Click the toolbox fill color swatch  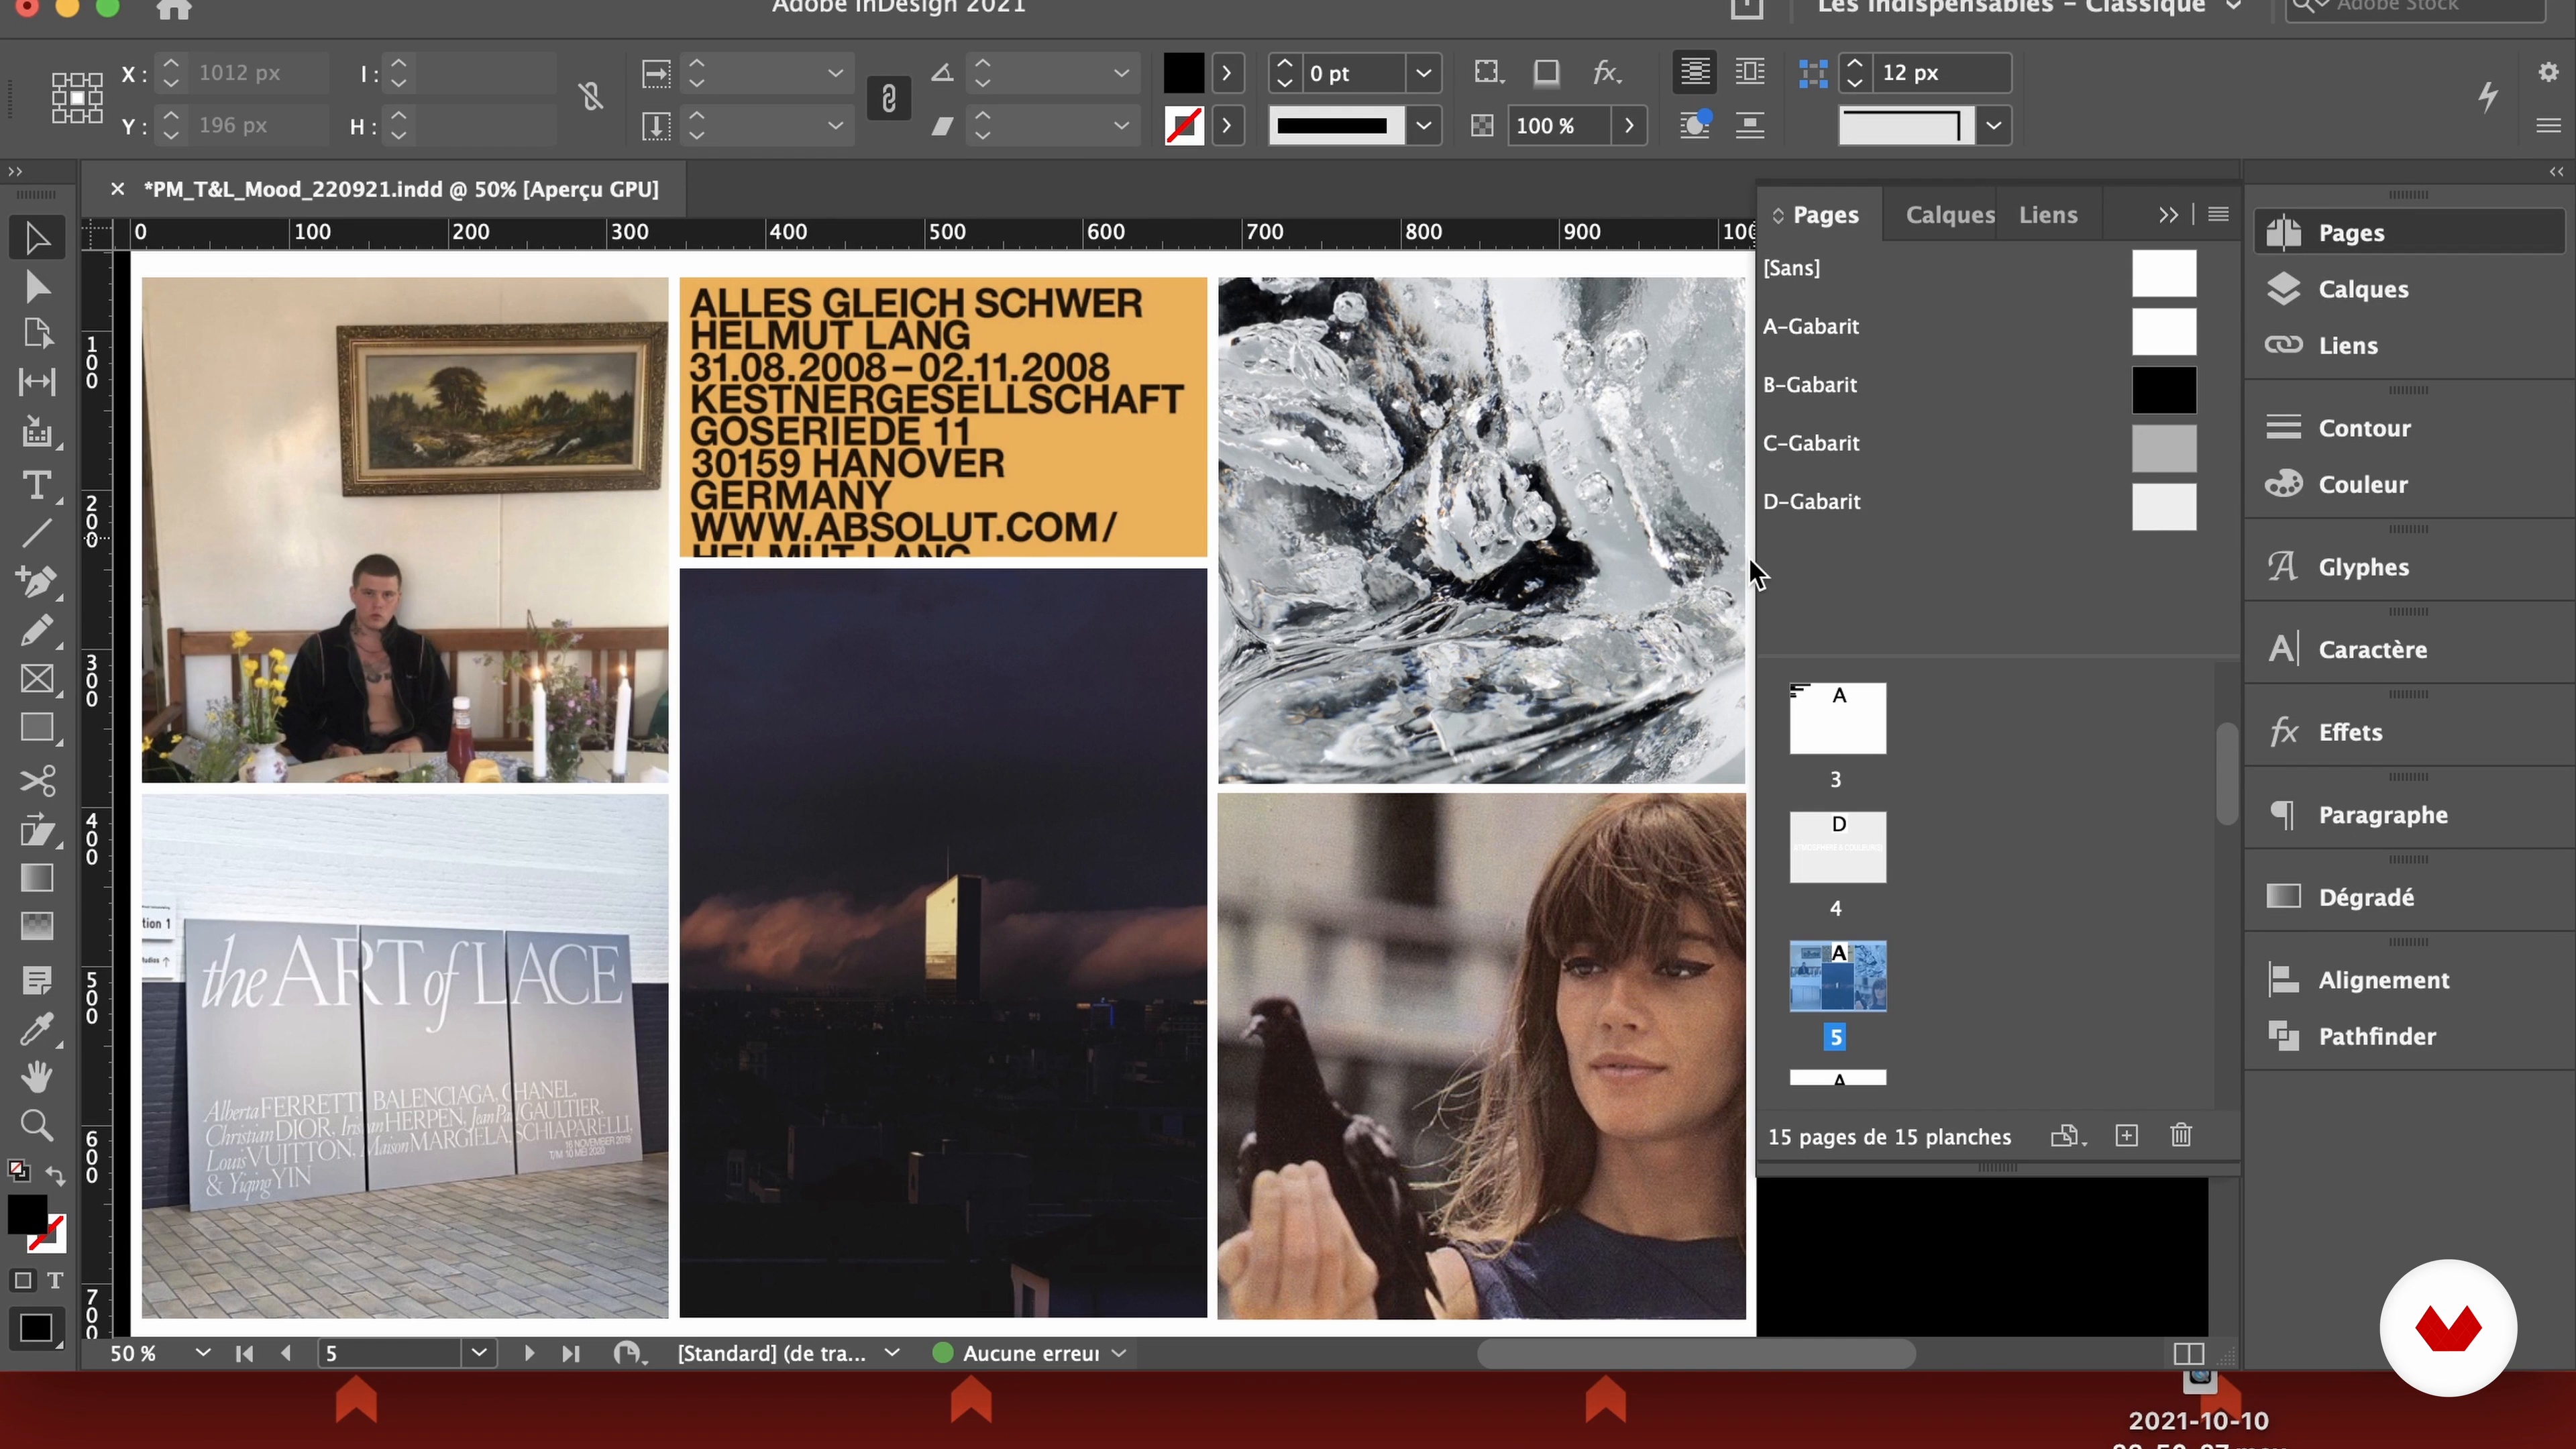tap(27, 1214)
